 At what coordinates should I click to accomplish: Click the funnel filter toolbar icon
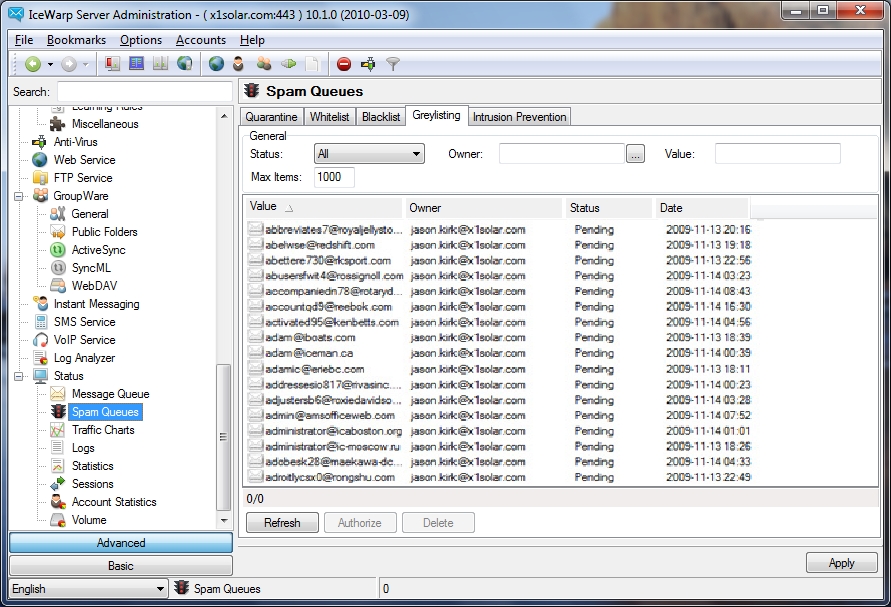(x=393, y=64)
